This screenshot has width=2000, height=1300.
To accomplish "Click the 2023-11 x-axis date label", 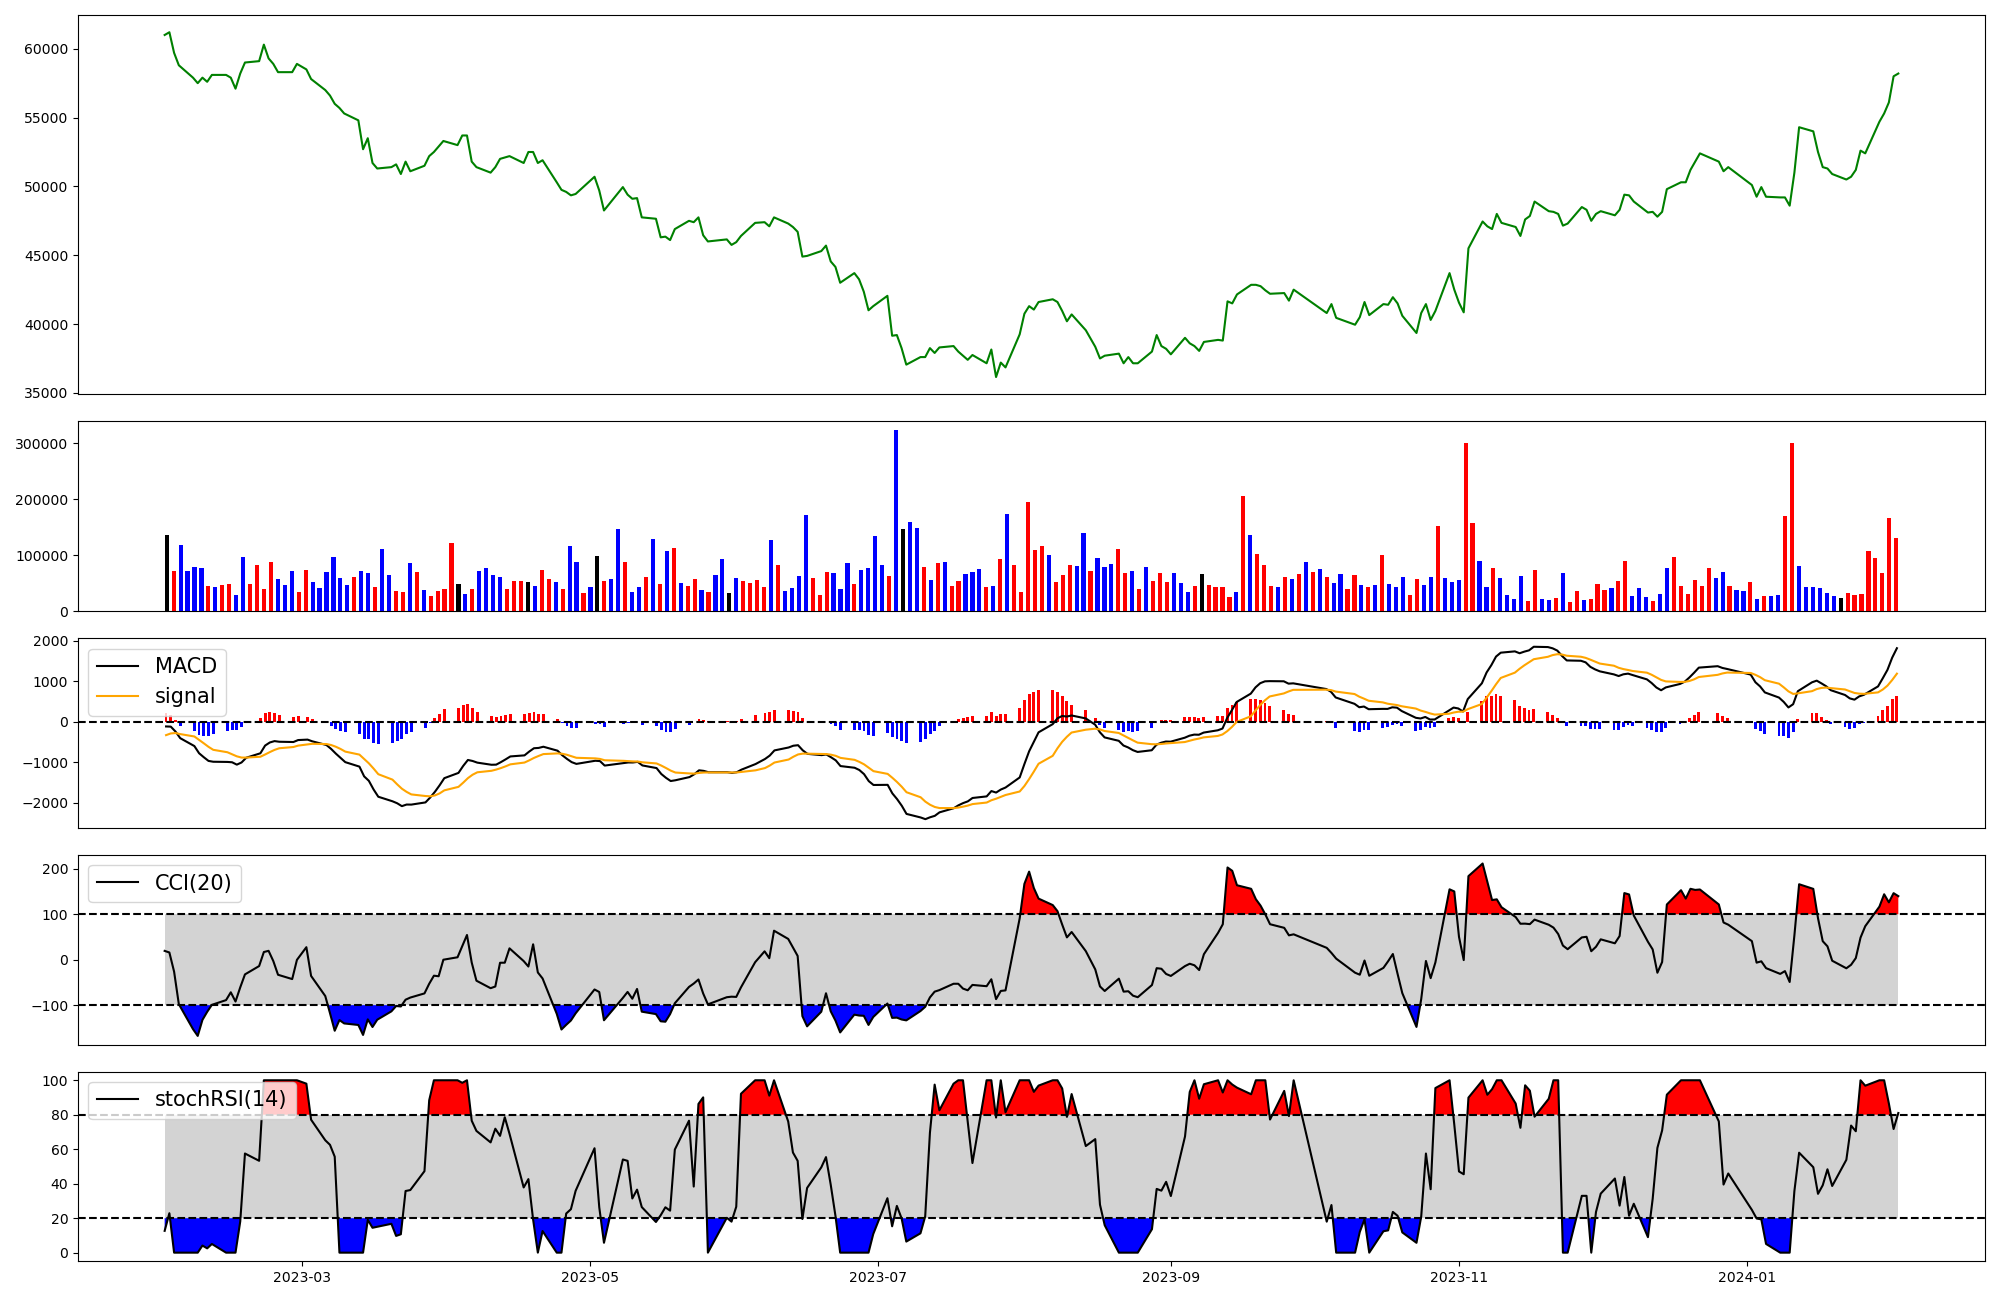I will [1459, 1277].
